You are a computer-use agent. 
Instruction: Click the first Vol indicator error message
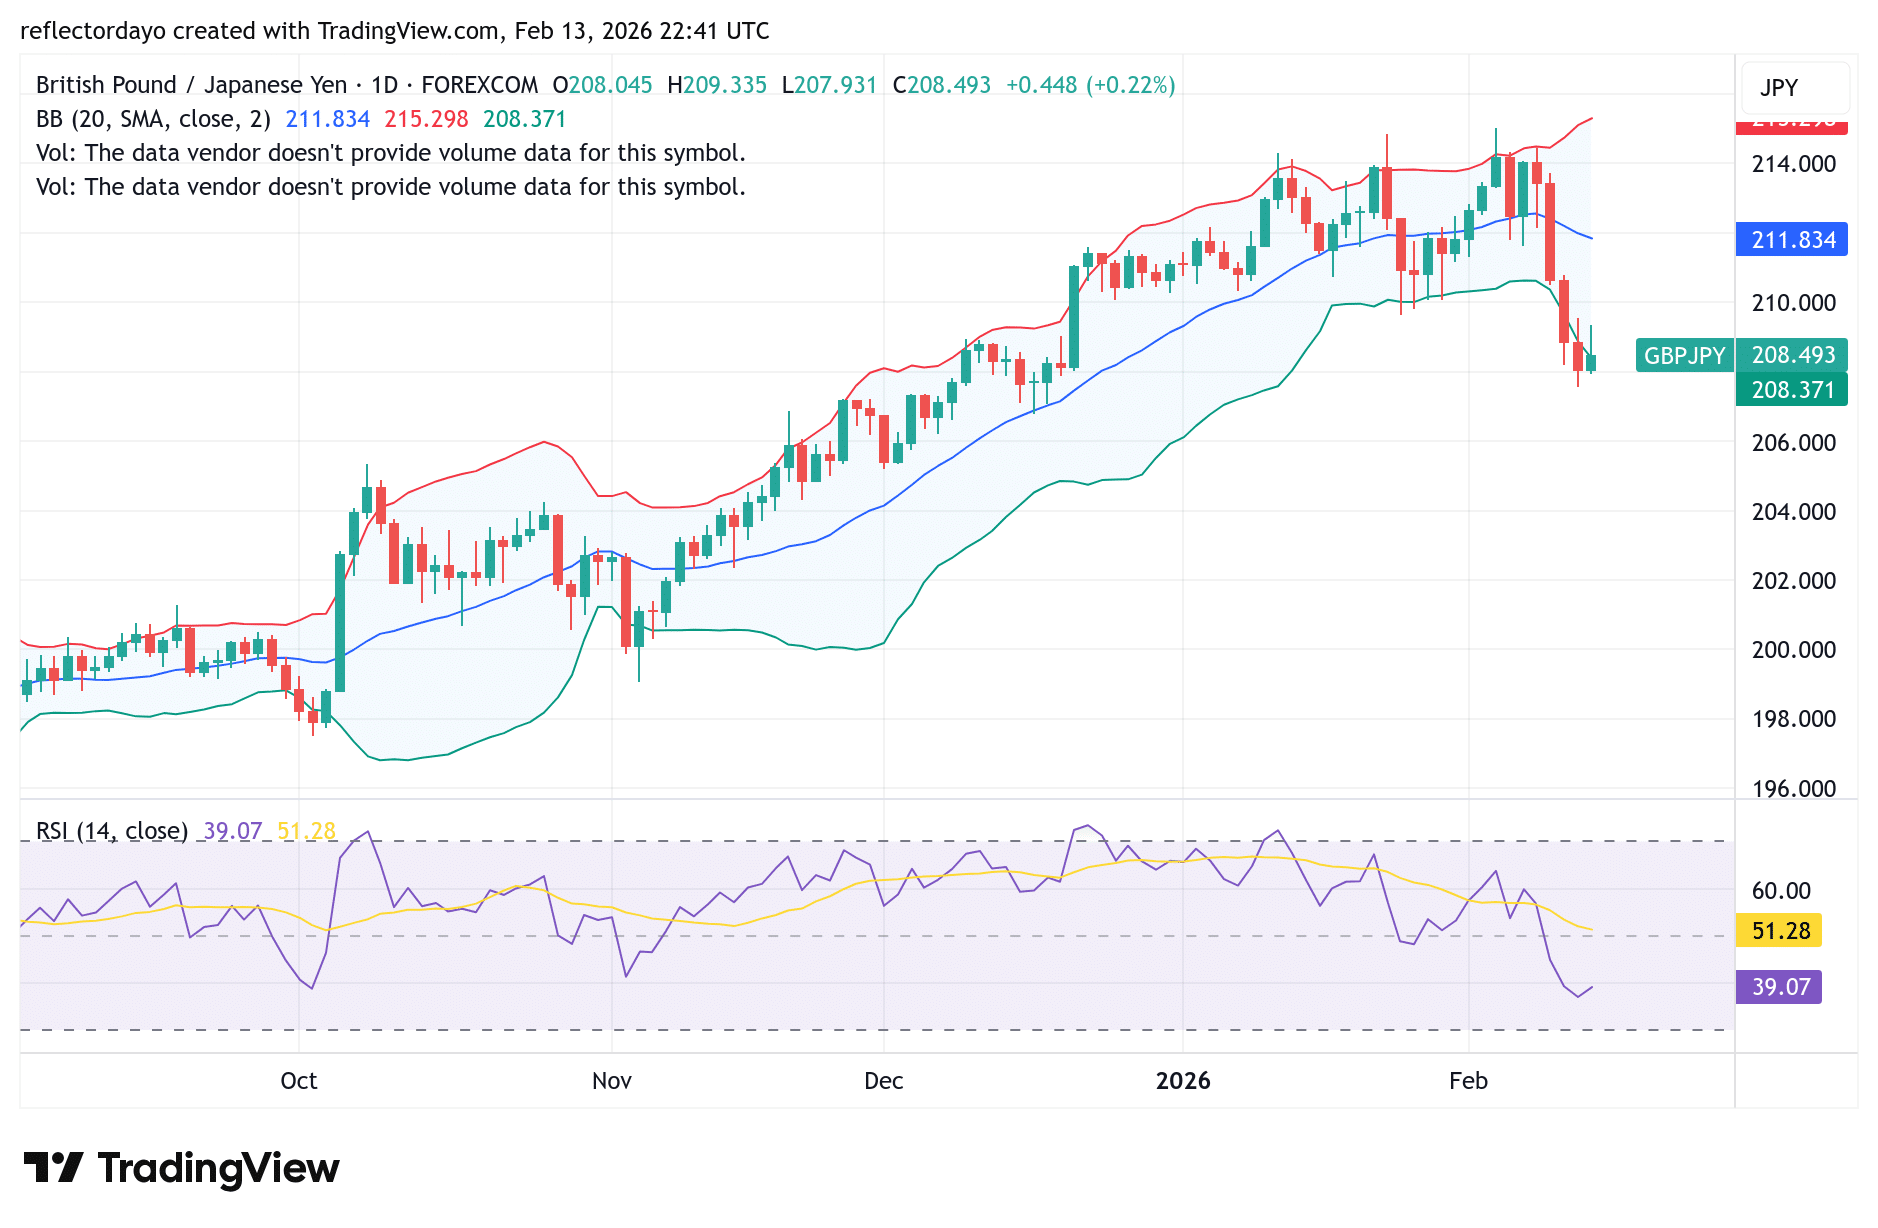pos(390,153)
